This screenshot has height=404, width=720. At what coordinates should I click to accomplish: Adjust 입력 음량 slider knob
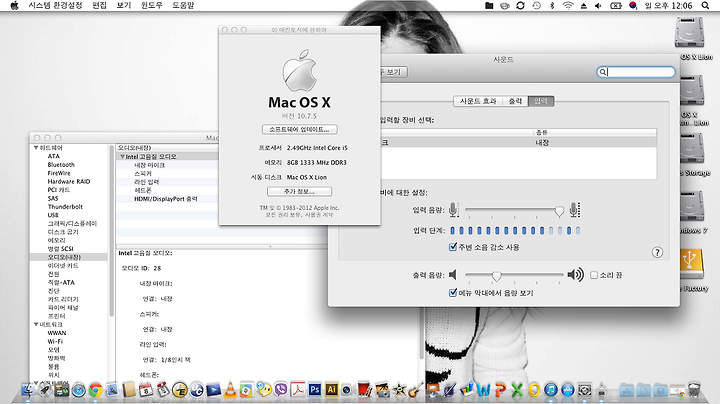pos(559,211)
